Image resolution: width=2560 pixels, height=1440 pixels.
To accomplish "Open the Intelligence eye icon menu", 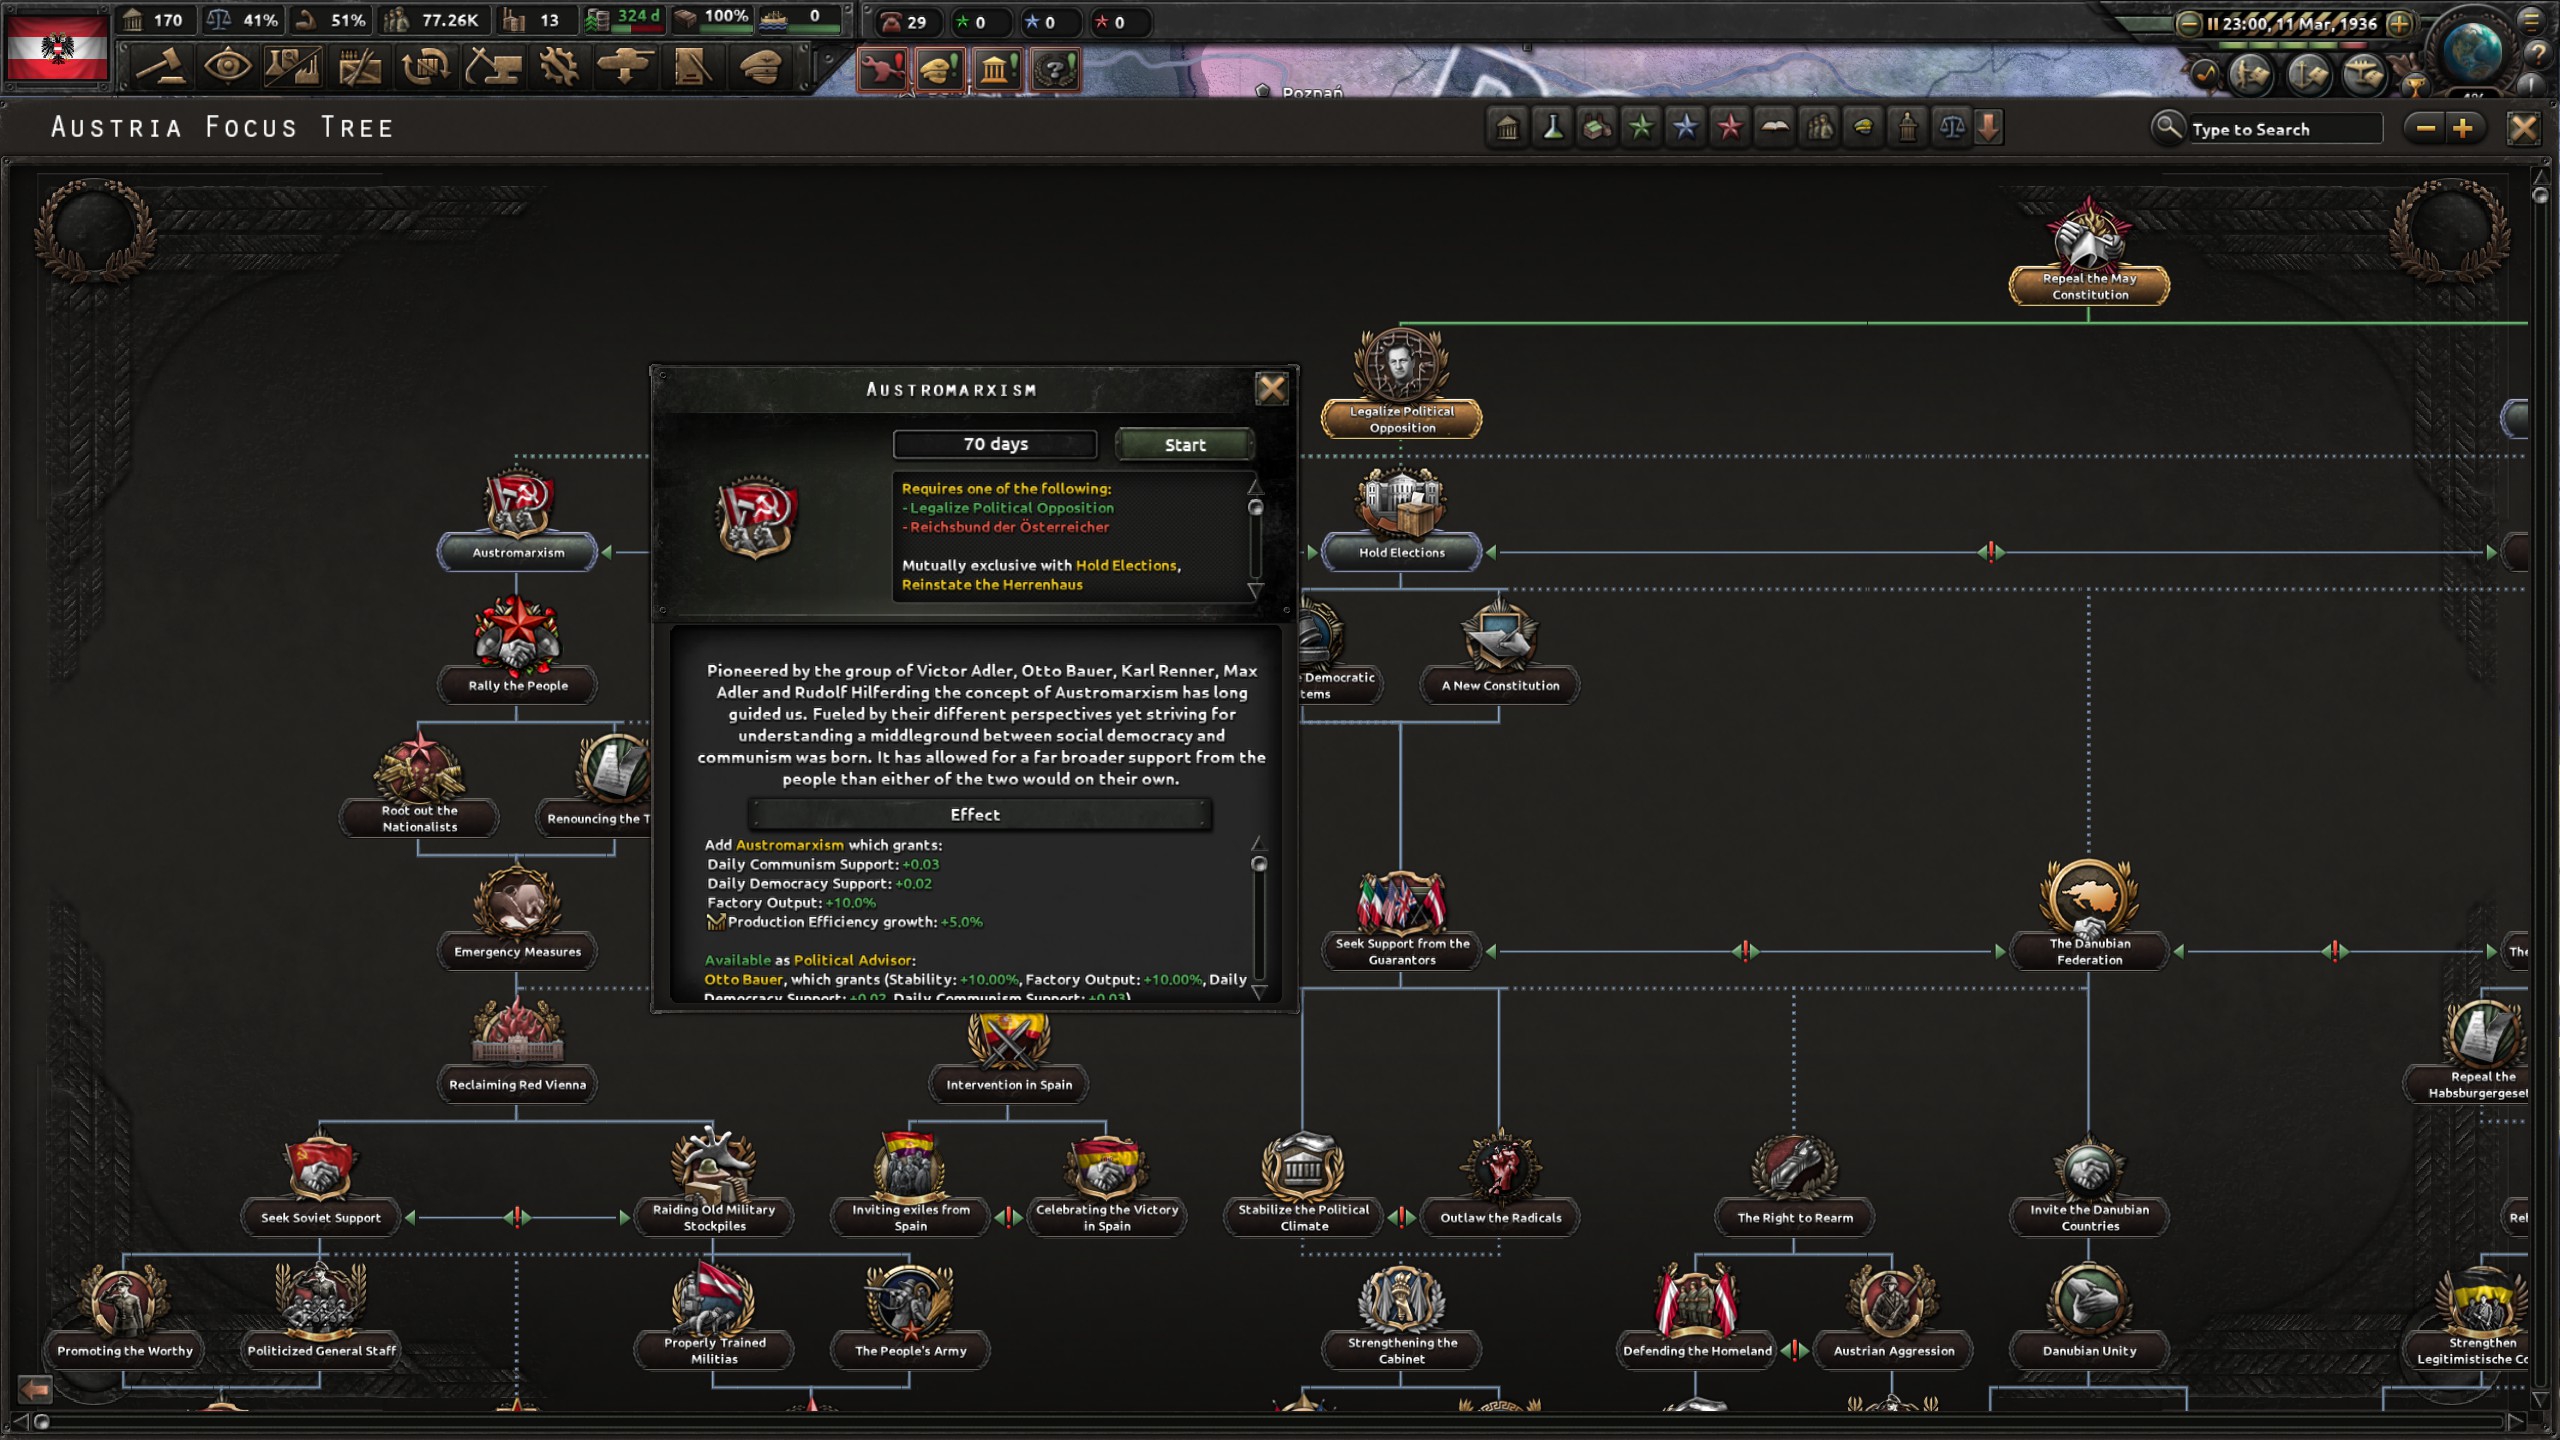I will 227,68.
